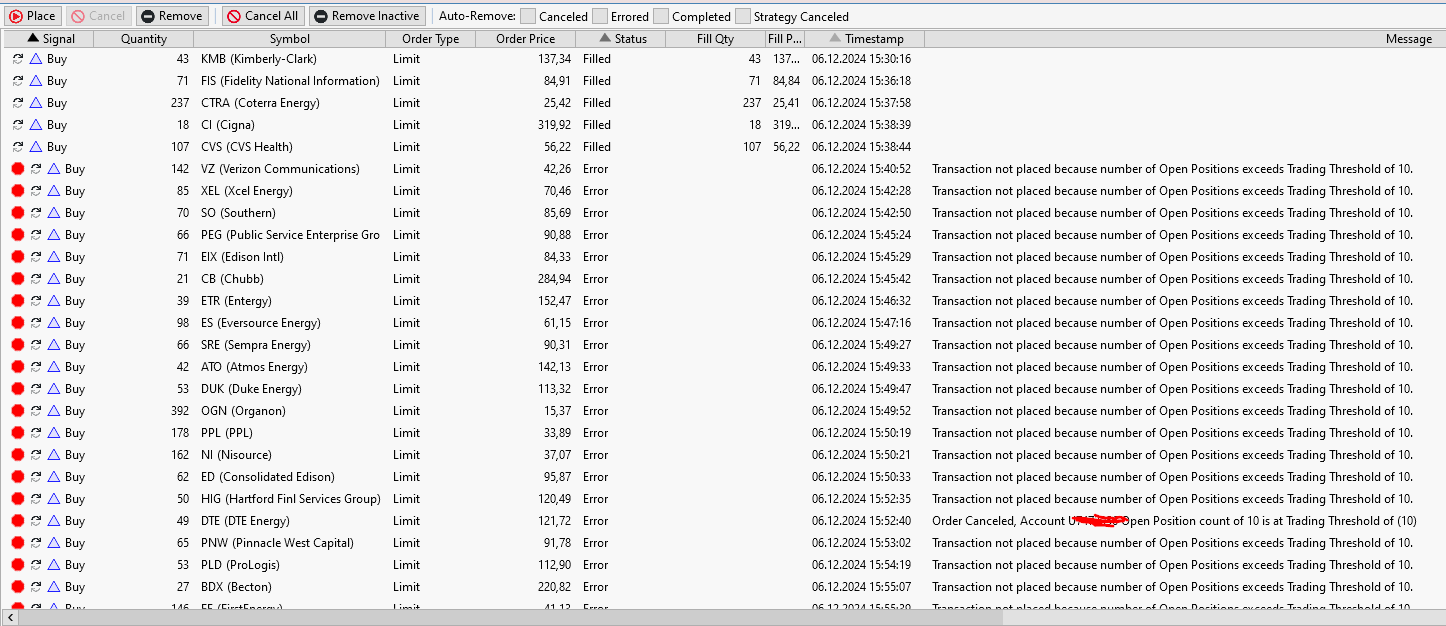This screenshot has width=1446, height=626.
Task: Click the 'Error' status on the XEL row
Action: click(596, 191)
